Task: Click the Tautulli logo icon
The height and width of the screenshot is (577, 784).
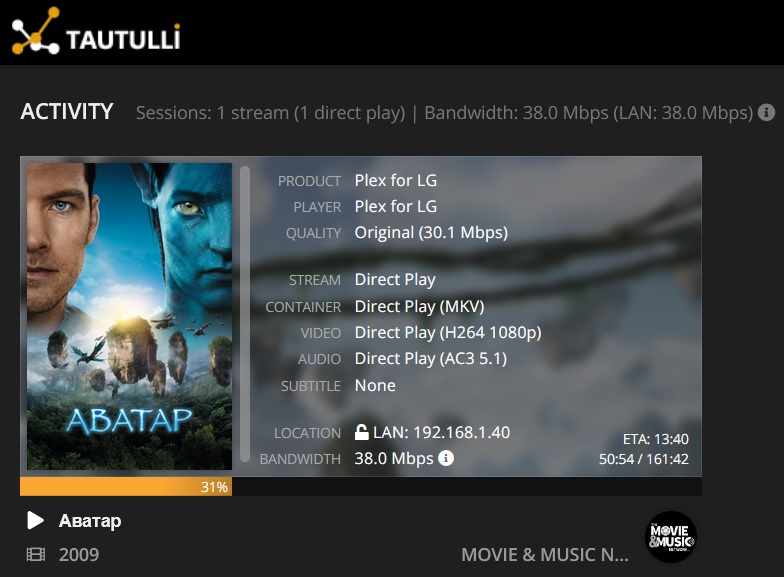Action: coord(36,30)
